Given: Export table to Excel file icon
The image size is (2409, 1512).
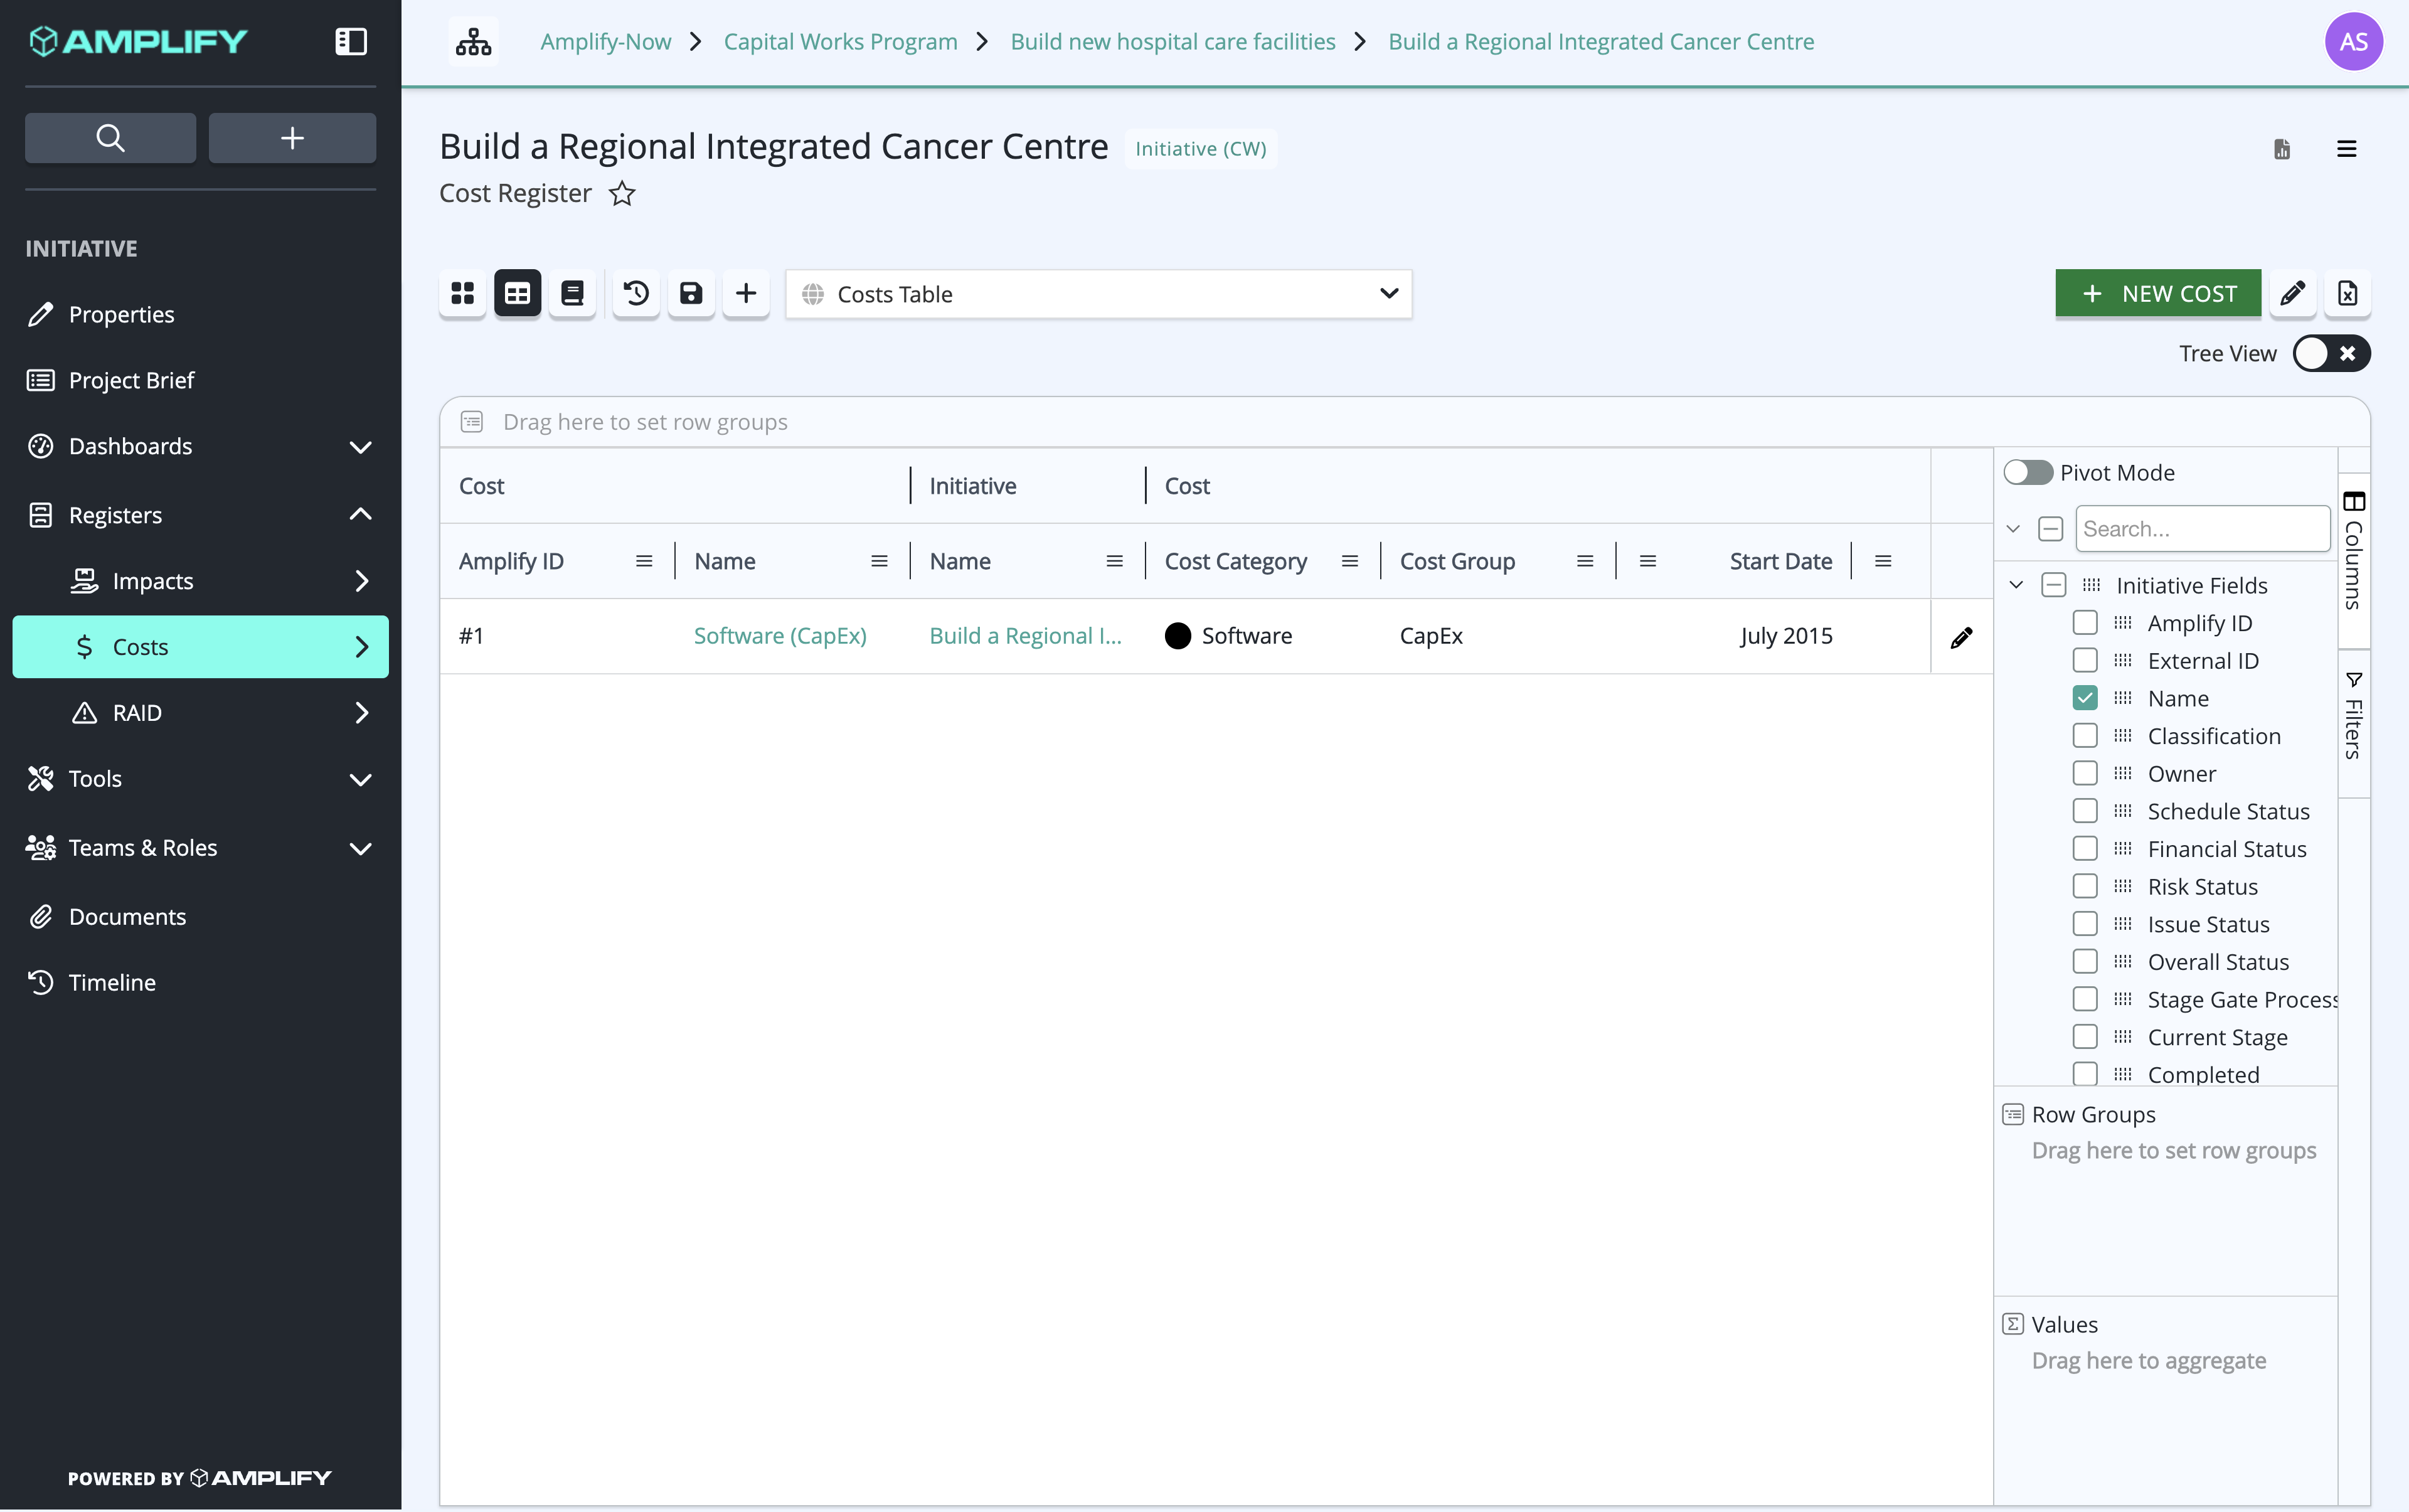Looking at the screenshot, I should coord(2347,294).
